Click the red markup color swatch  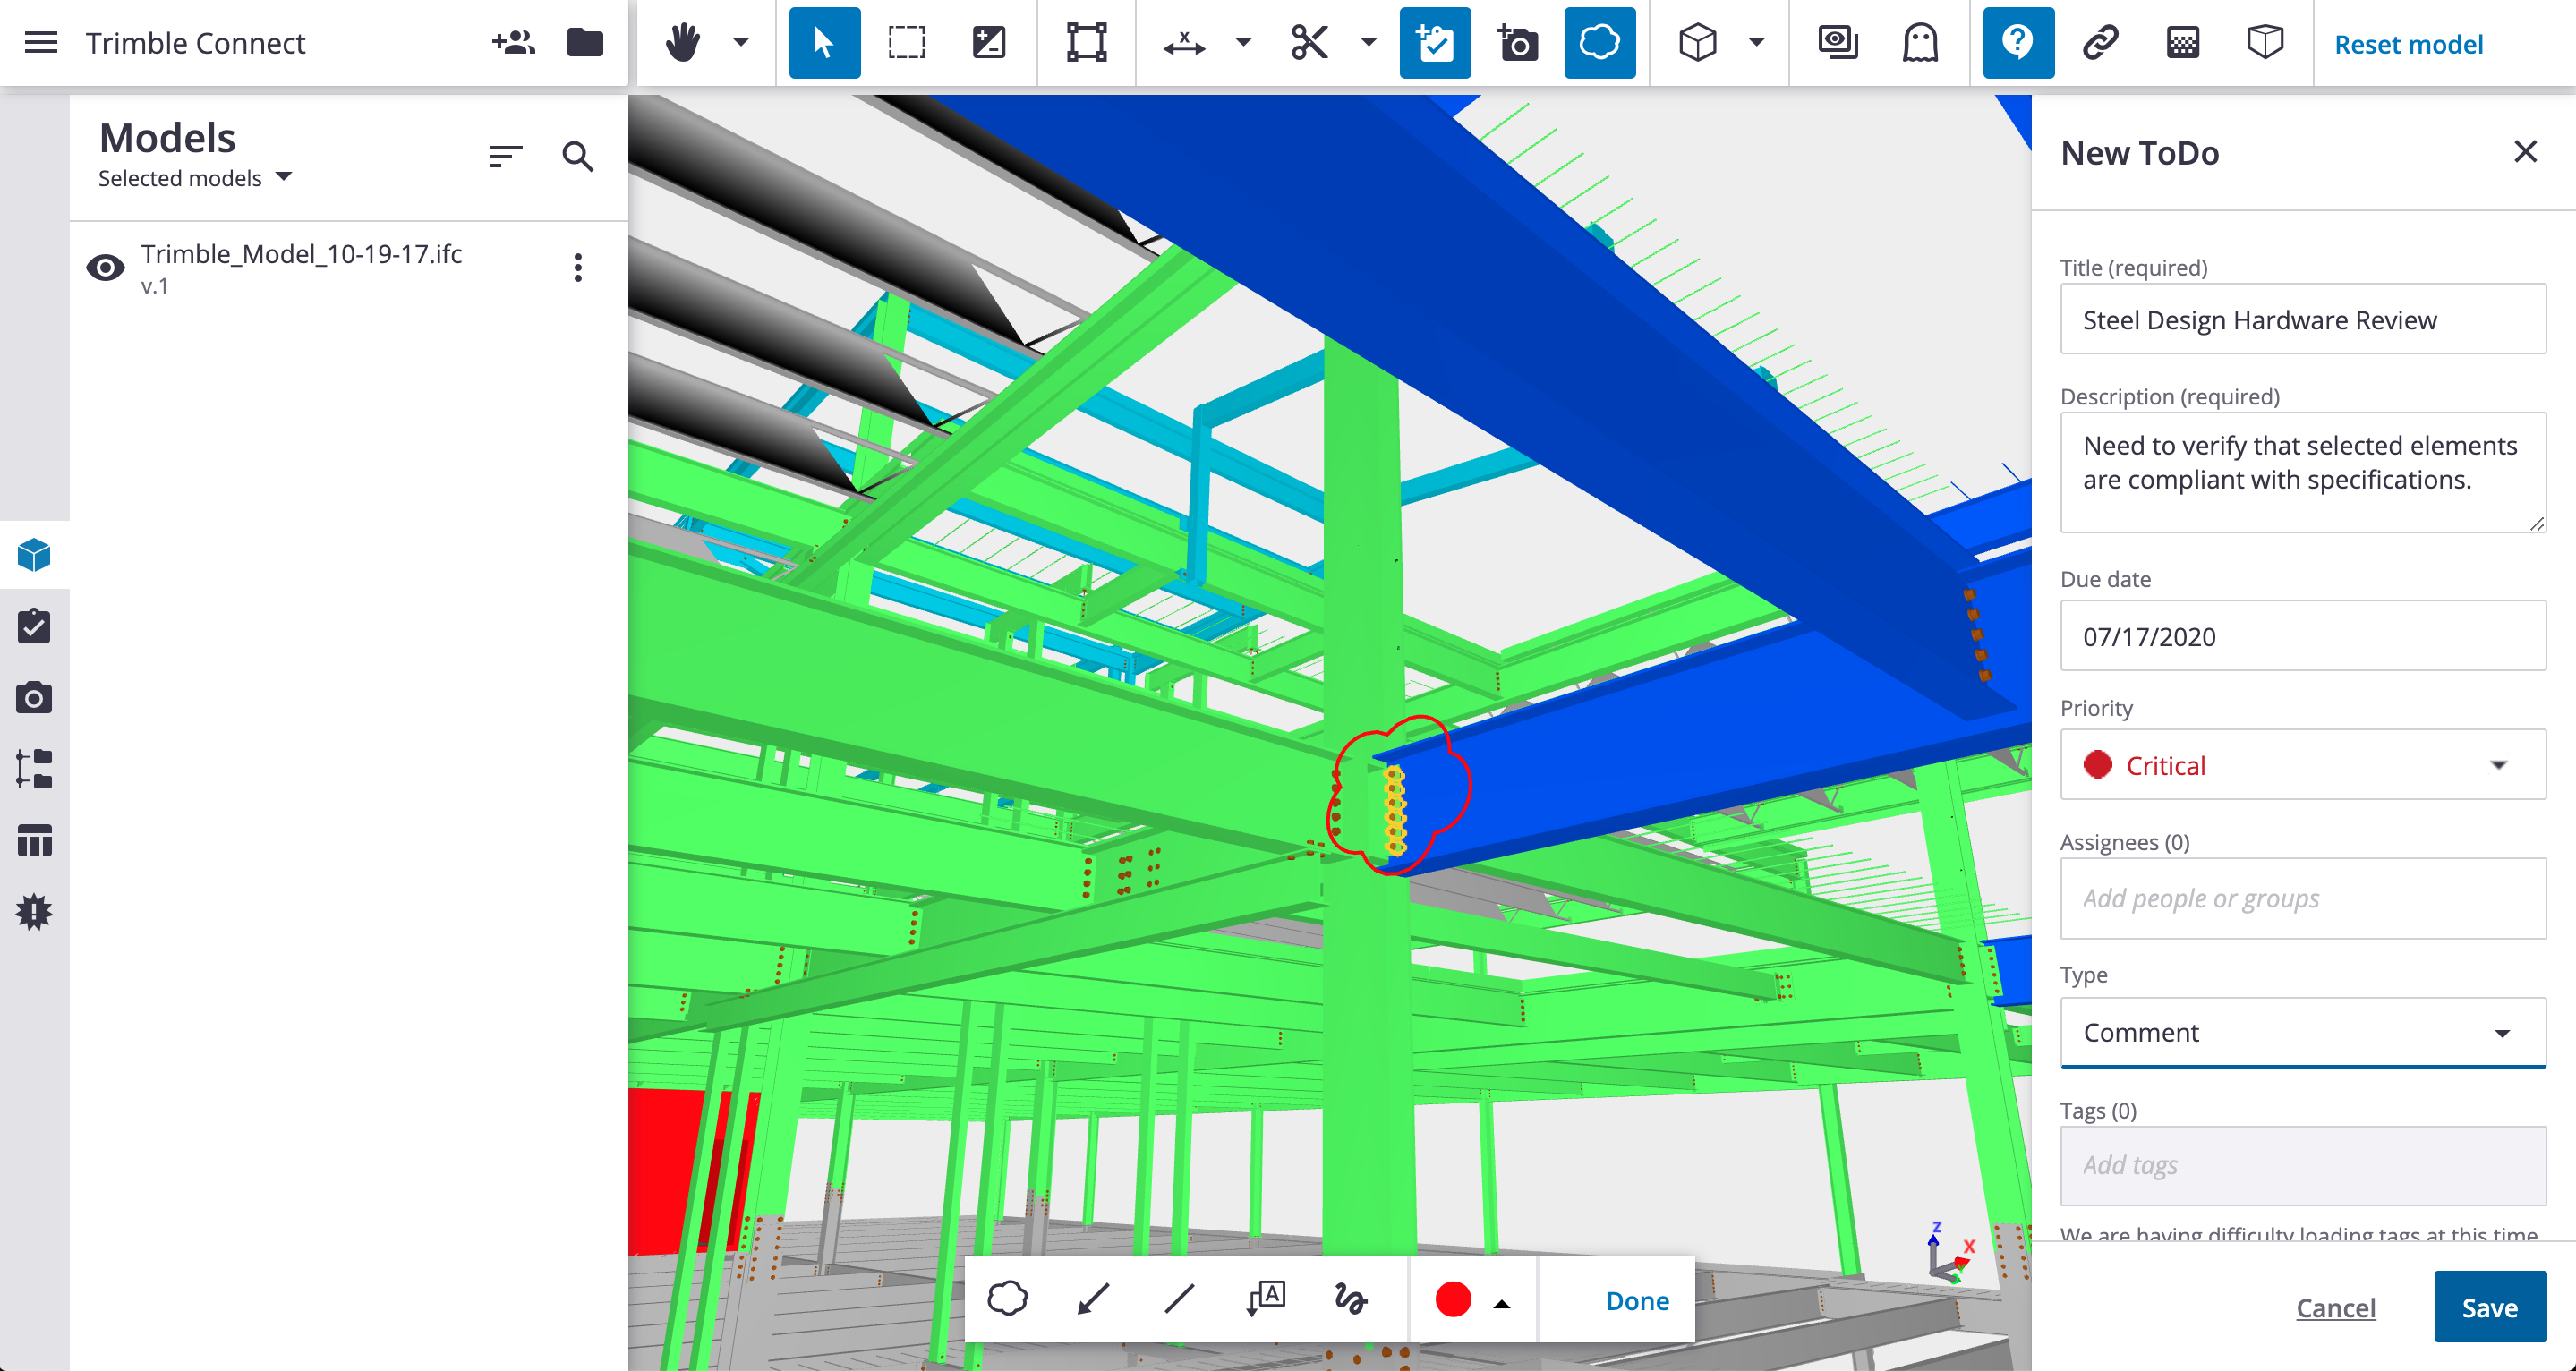point(1453,1299)
